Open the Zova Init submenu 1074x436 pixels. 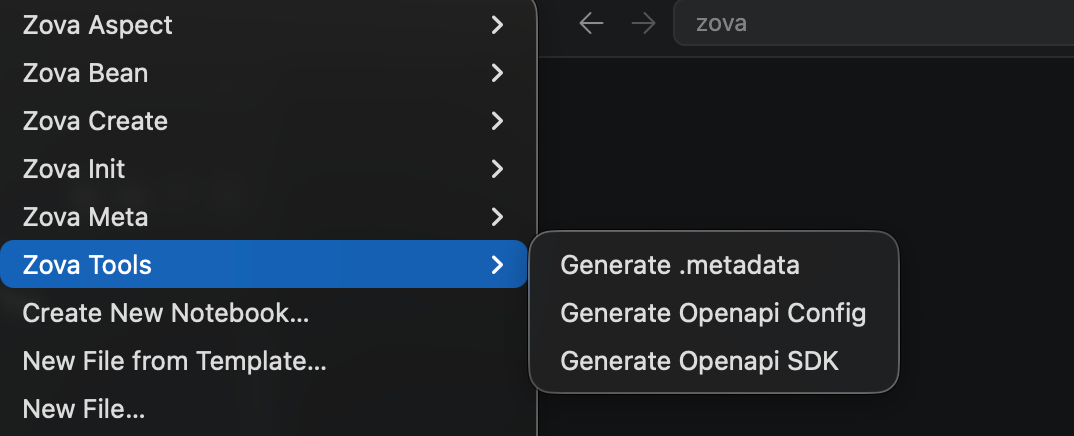coord(74,169)
